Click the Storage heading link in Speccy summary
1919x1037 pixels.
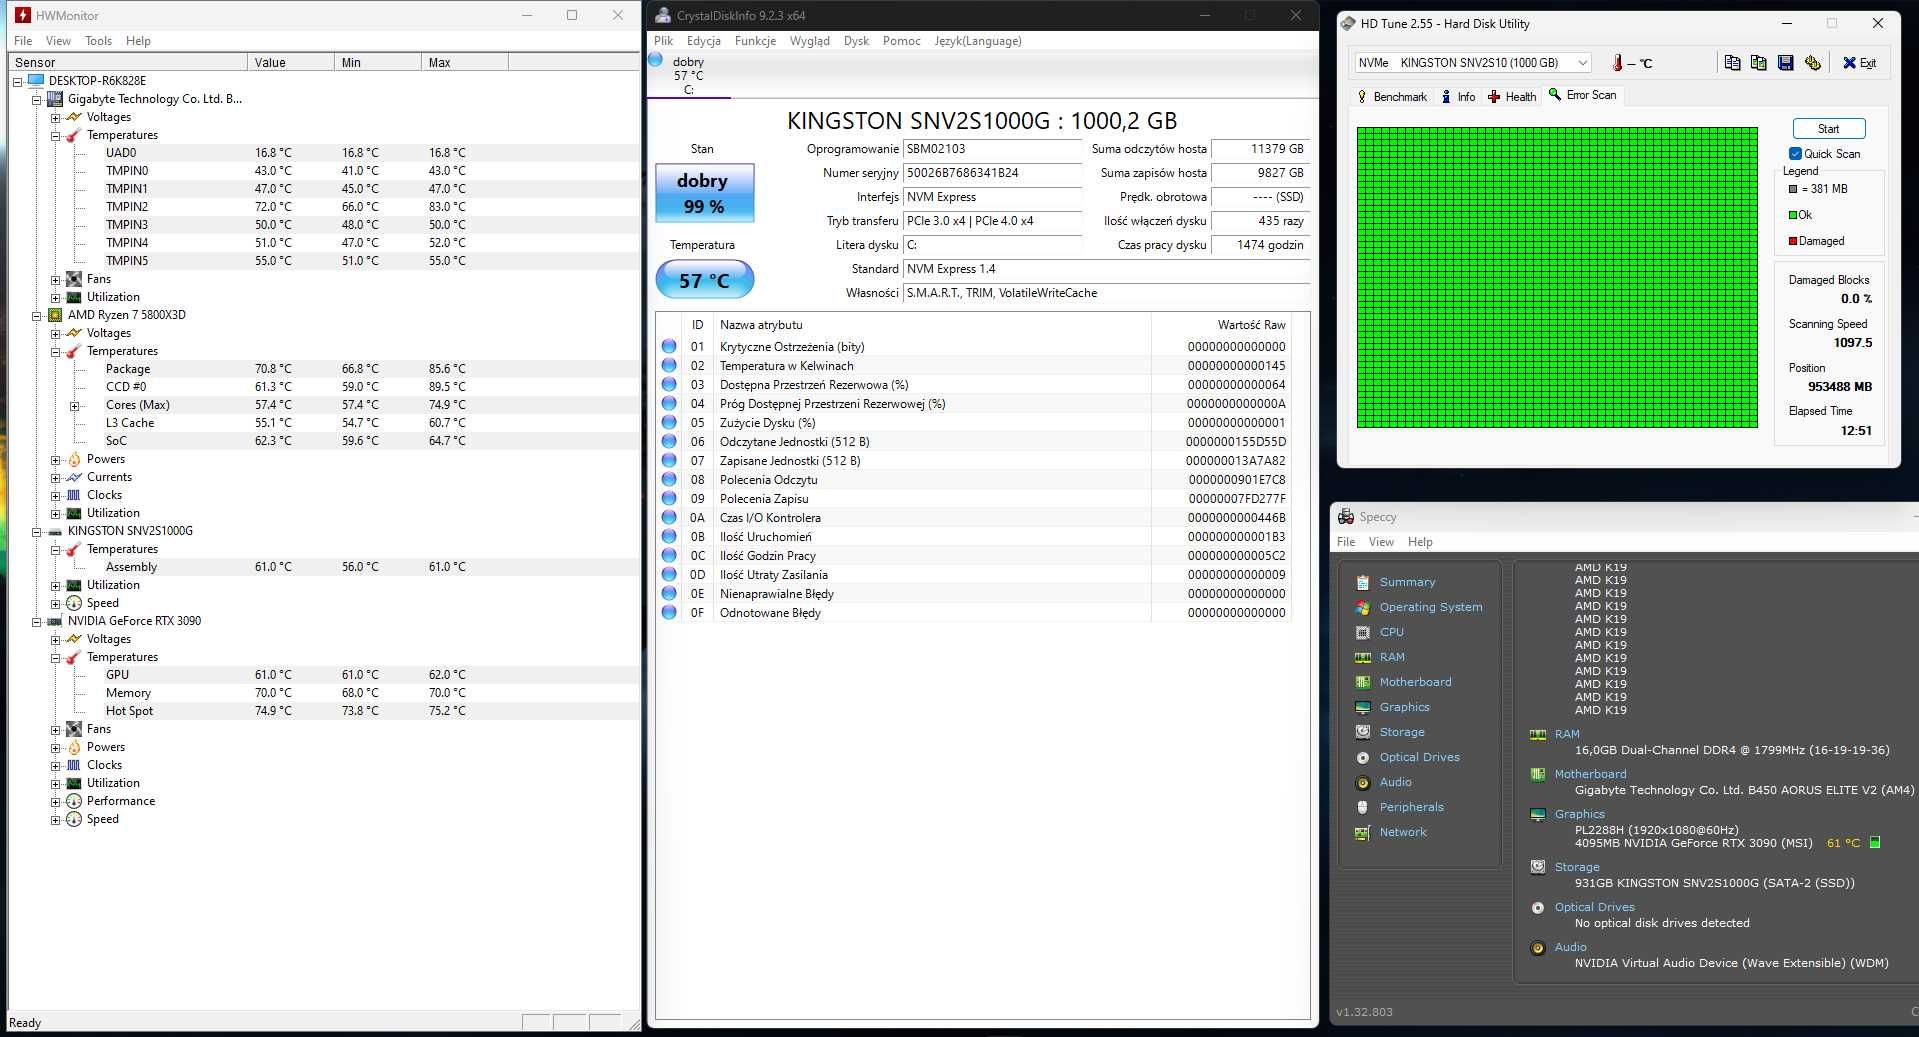(1576, 867)
